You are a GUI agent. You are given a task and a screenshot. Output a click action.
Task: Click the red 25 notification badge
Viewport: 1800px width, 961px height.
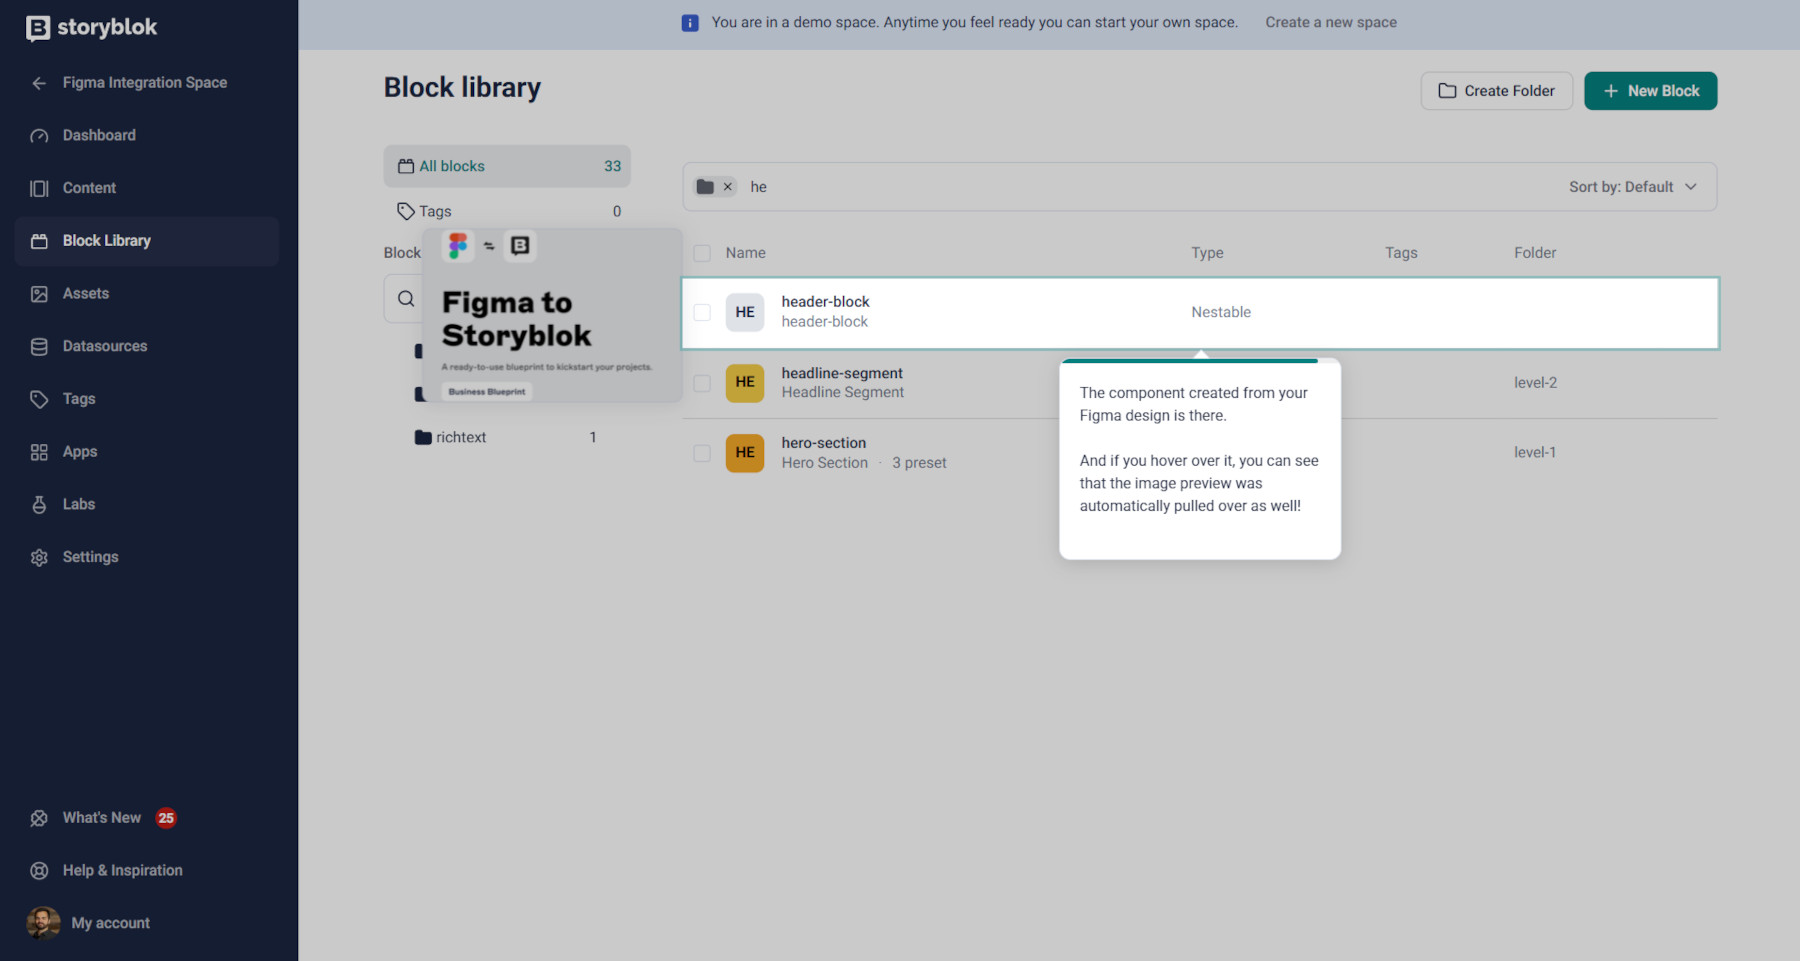click(166, 818)
